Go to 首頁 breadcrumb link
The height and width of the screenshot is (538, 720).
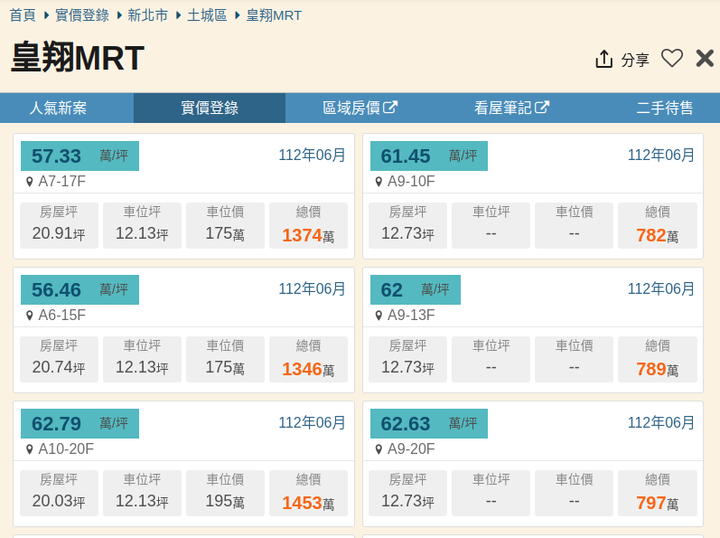pyautogui.click(x=22, y=15)
